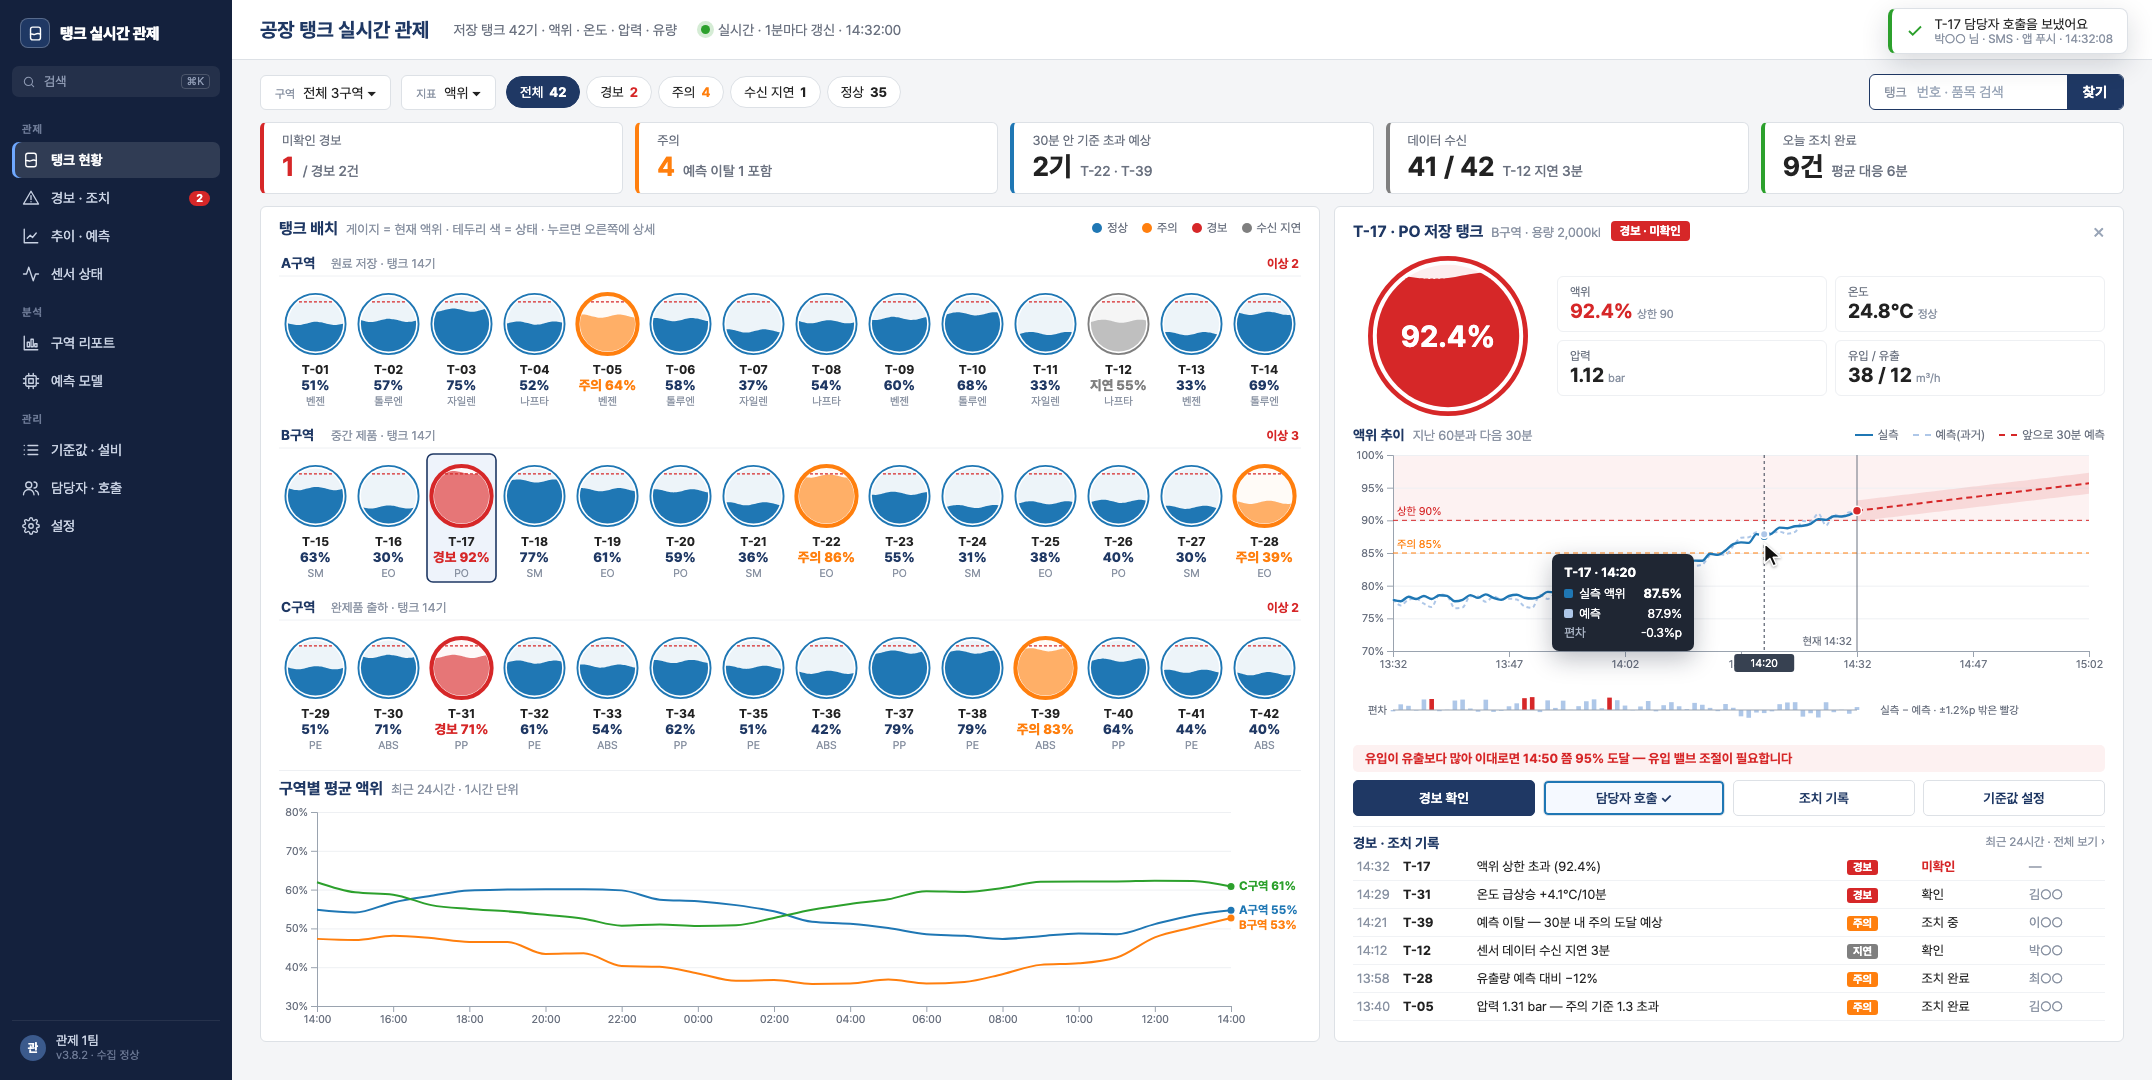Click the 기준값 설정 button

[2013, 798]
